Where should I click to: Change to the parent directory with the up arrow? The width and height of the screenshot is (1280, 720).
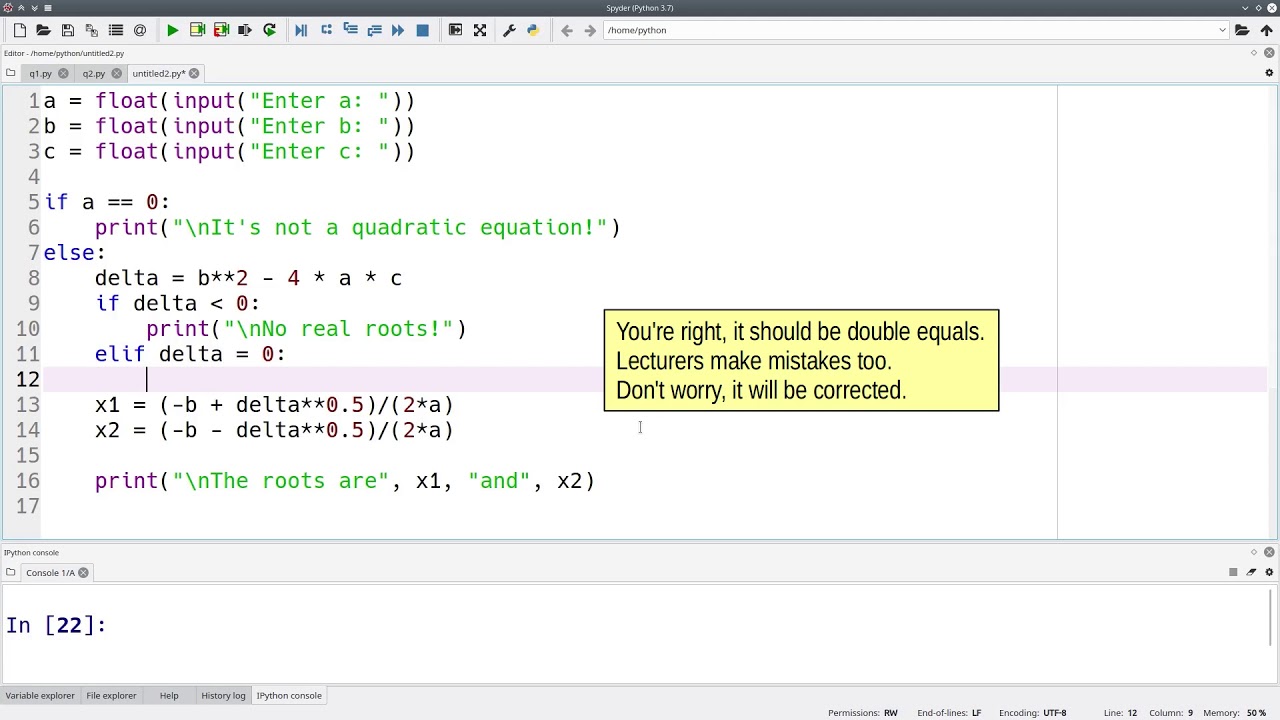(x=1266, y=30)
